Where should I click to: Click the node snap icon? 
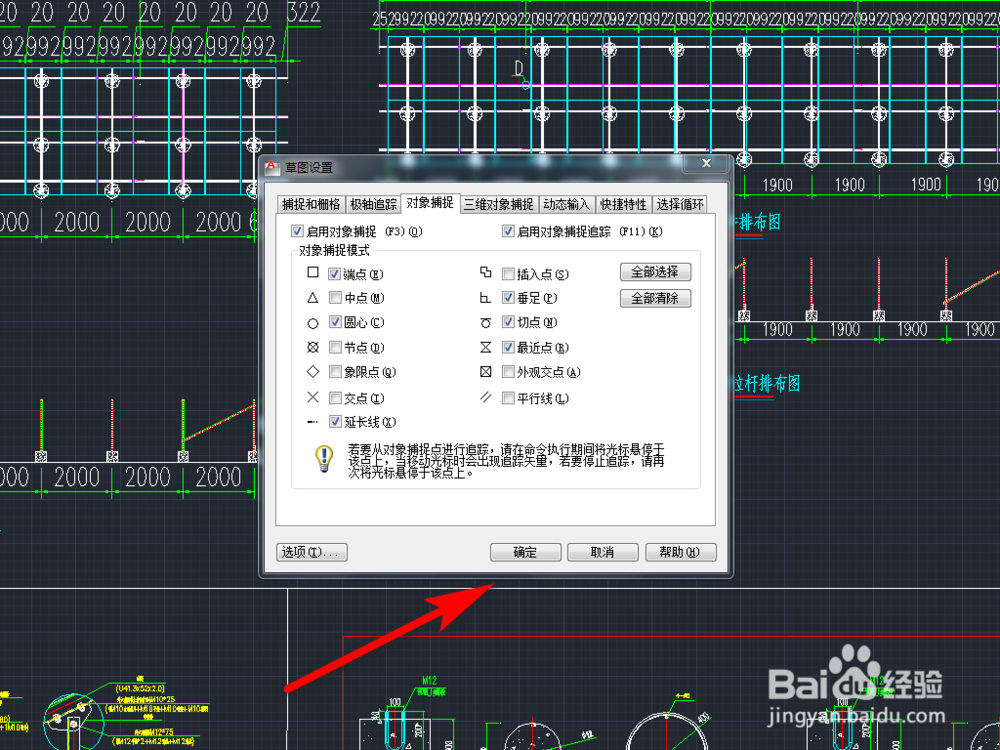312,348
